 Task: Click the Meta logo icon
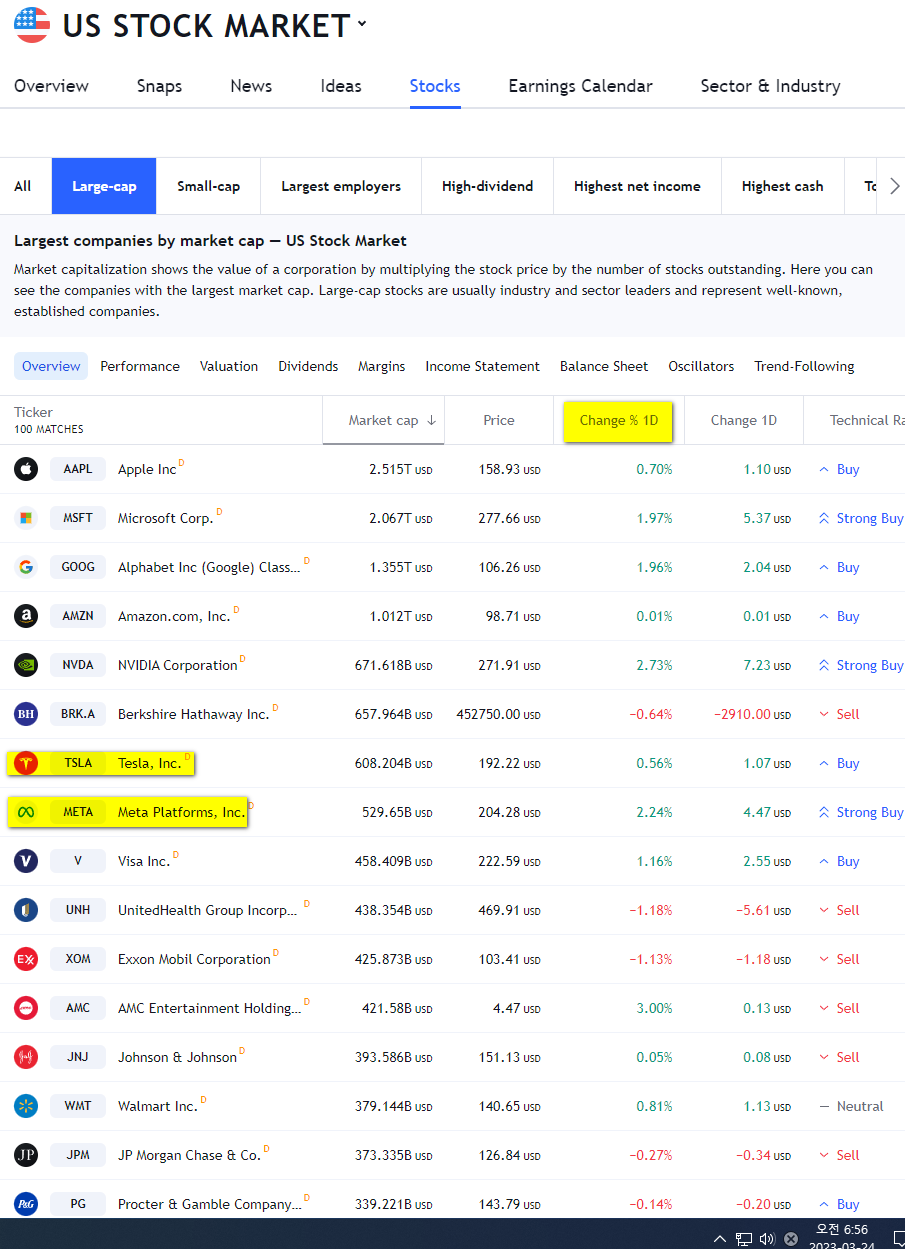click(x=26, y=812)
